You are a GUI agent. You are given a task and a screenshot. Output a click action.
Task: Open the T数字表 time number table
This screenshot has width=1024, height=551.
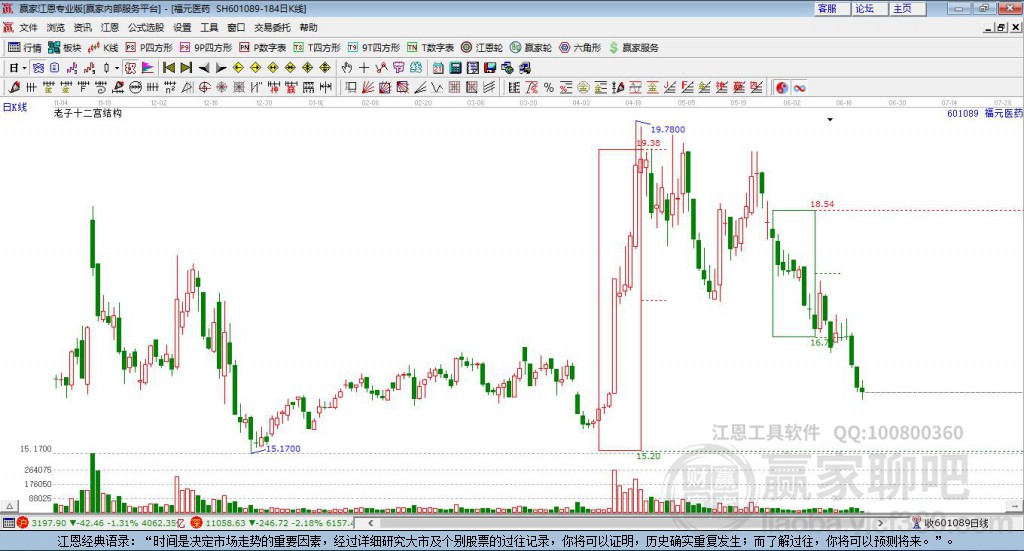coord(430,48)
